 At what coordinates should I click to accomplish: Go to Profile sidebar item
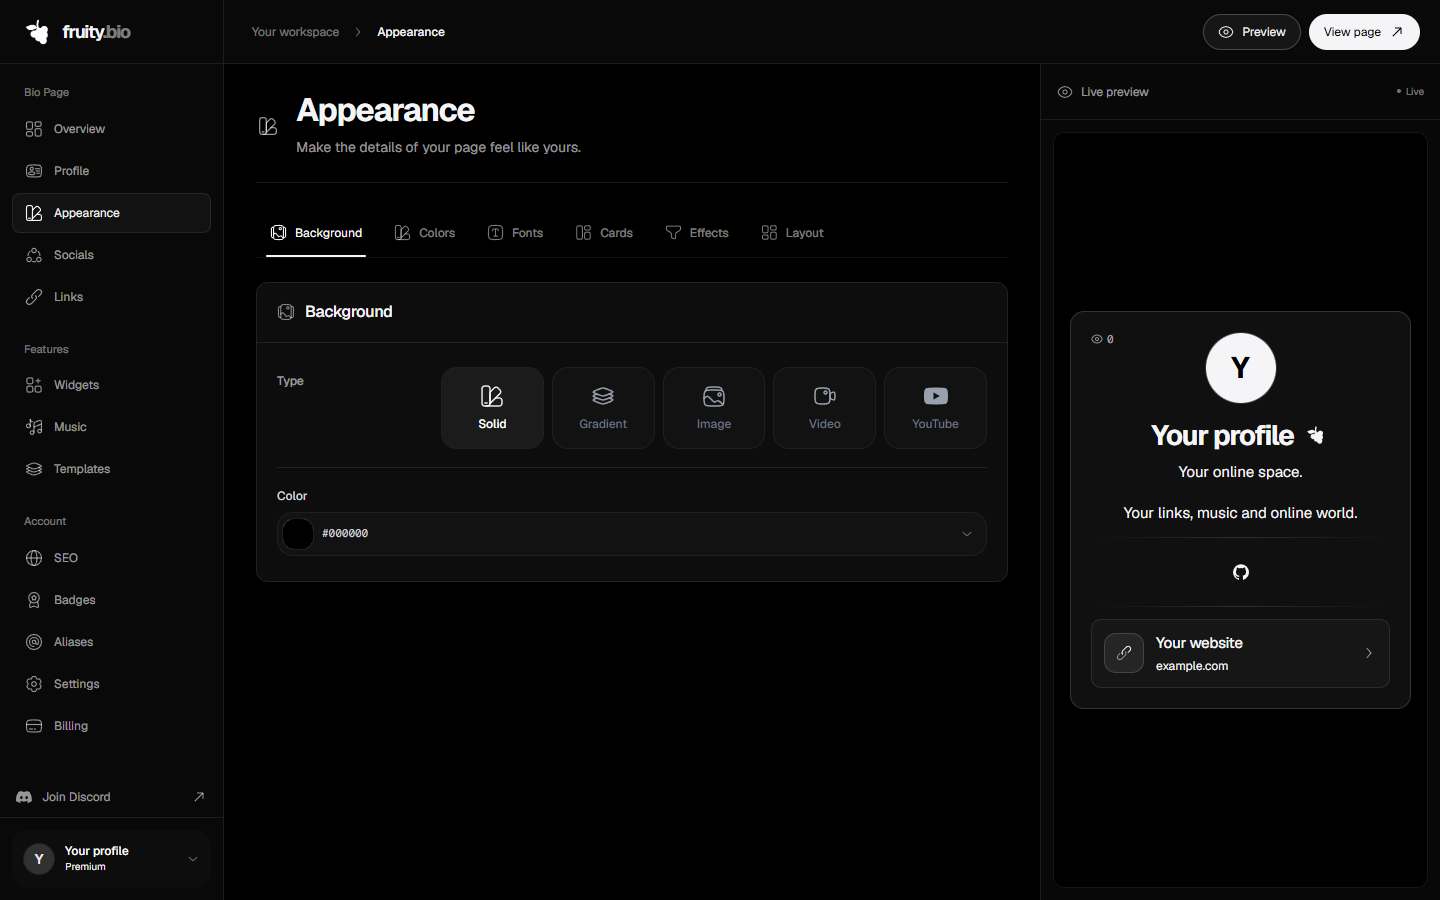tap(111, 171)
